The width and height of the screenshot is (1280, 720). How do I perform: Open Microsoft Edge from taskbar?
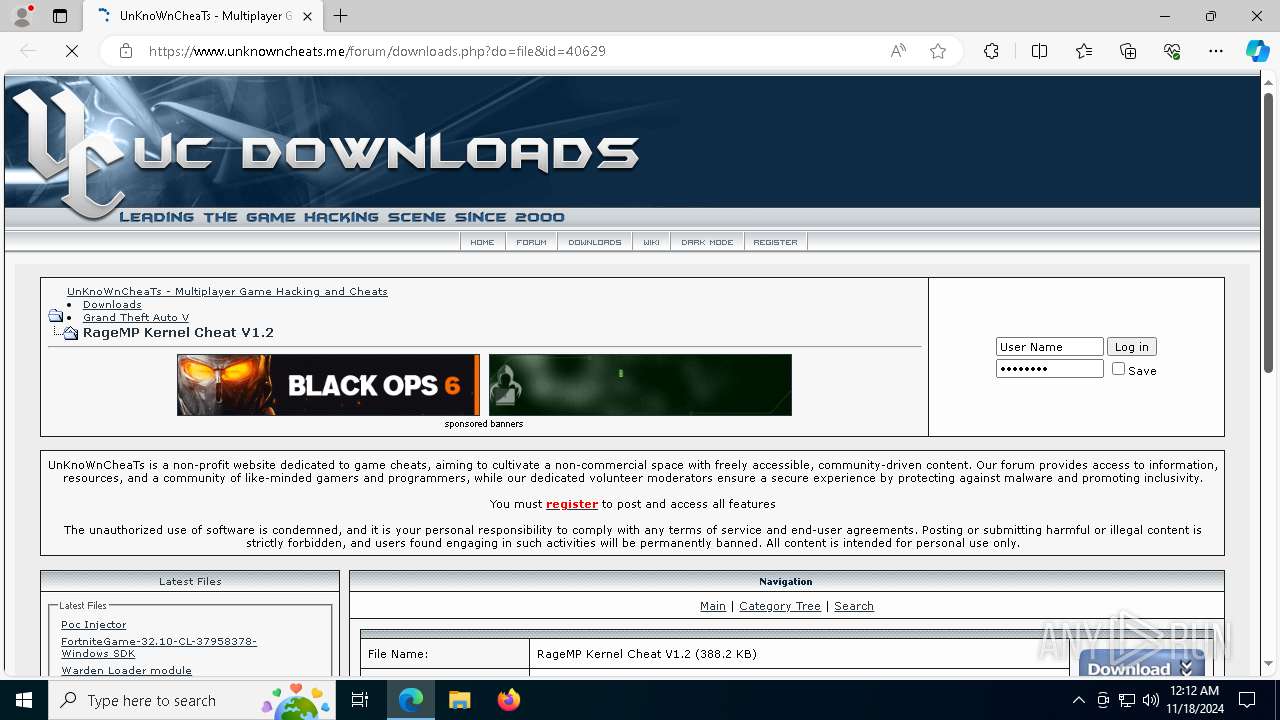tap(411, 700)
